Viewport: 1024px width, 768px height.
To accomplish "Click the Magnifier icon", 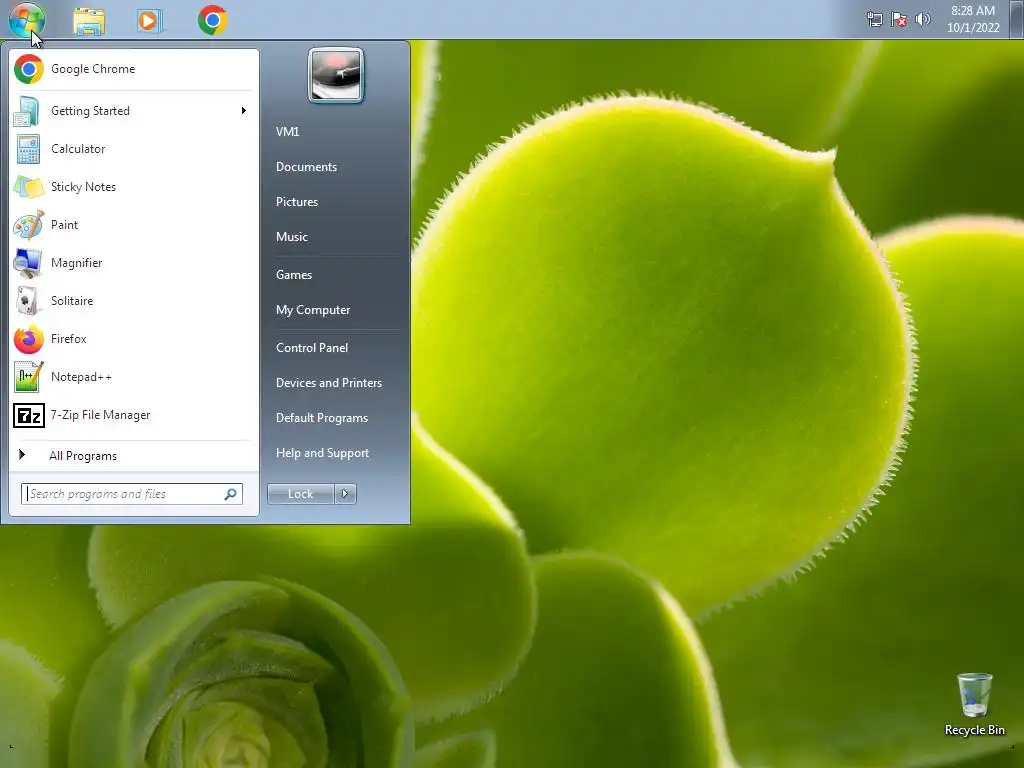I will click(x=27, y=263).
